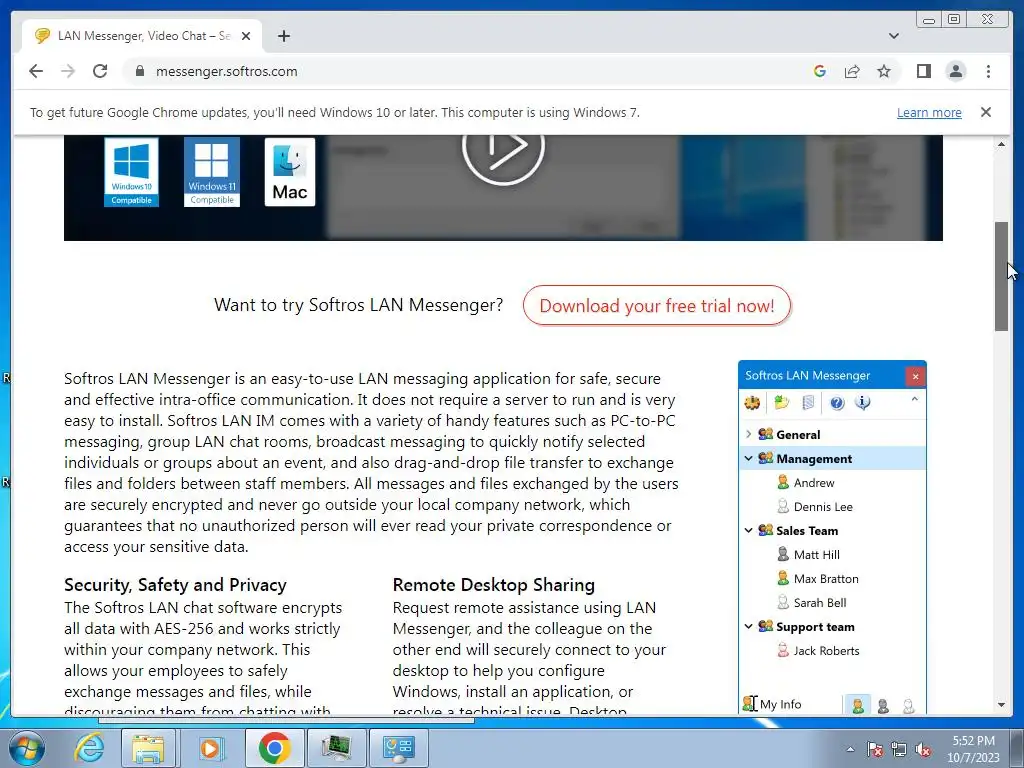Click the vertical scrollbar thumb

[x=1001, y=276]
